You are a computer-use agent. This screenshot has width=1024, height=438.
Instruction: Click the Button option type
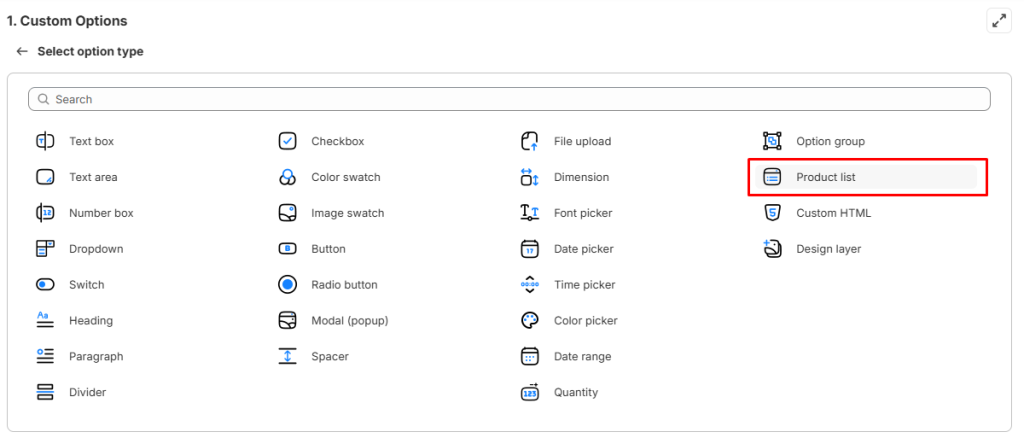pyautogui.click(x=328, y=249)
